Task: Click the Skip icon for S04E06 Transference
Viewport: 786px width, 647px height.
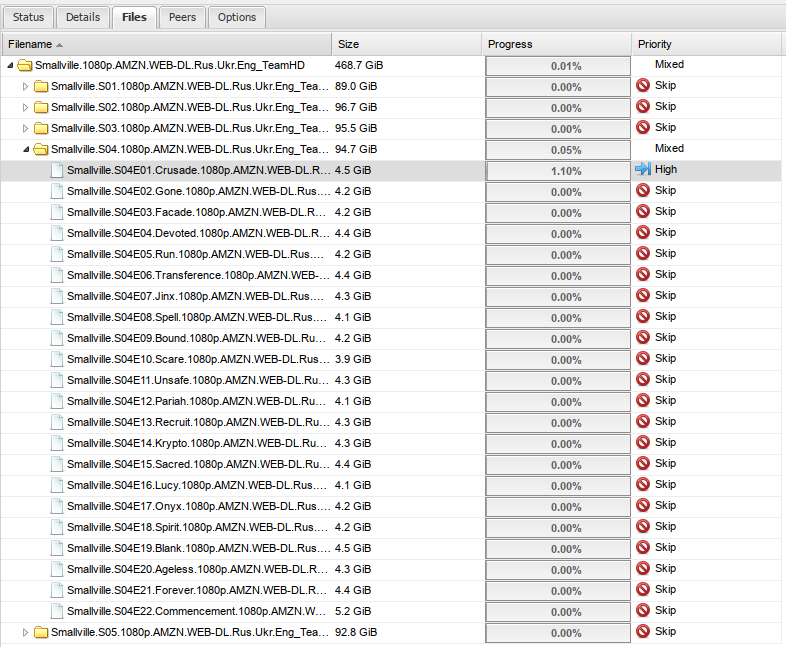Action: [643, 275]
